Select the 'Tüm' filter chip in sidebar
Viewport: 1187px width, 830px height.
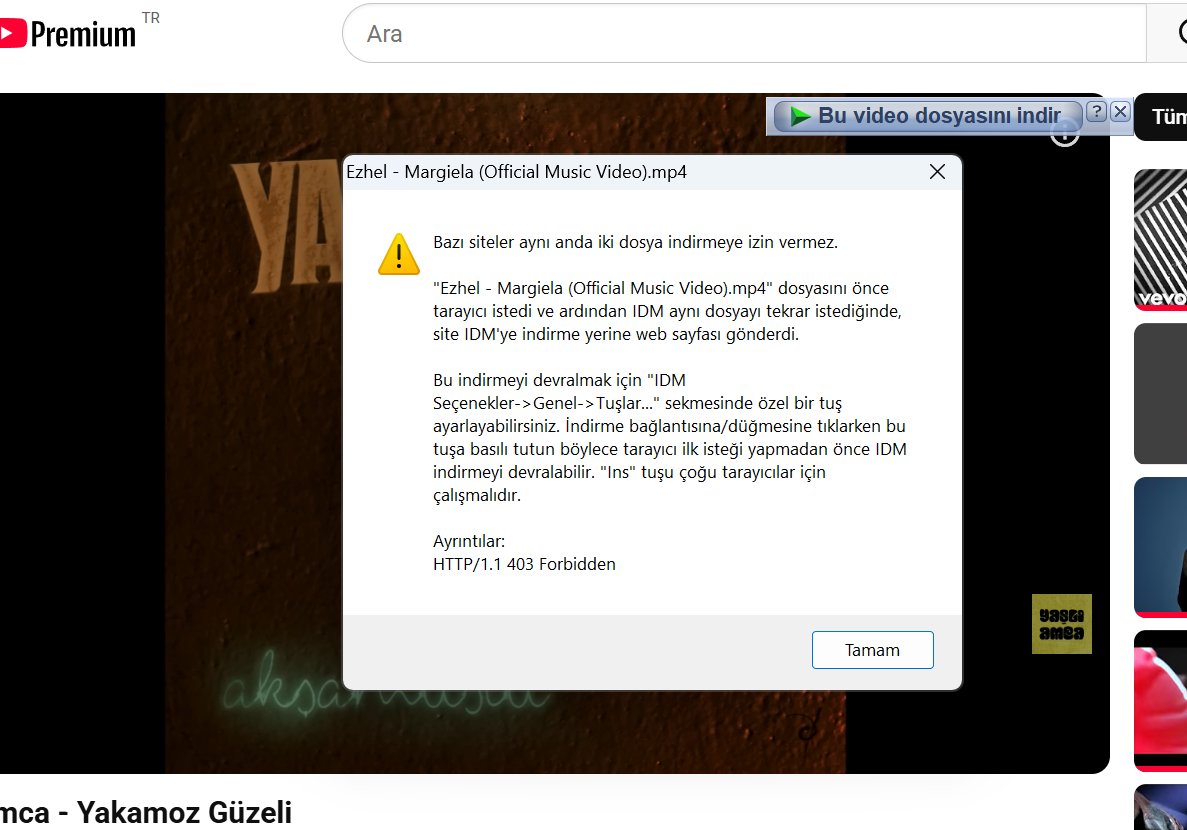click(x=1161, y=117)
